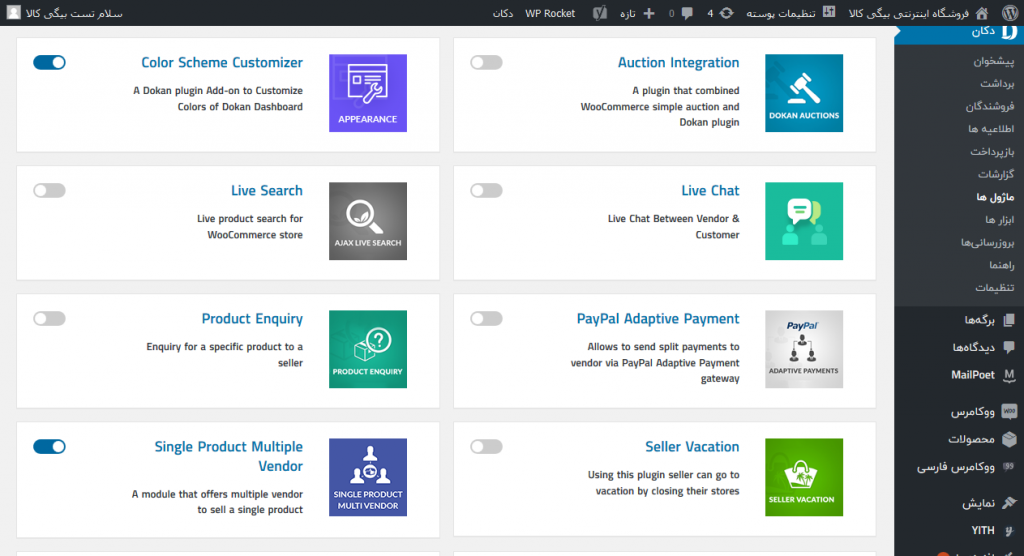1024x556 pixels.
Task: Open WP Rocket in the admin bar
Action: point(550,13)
